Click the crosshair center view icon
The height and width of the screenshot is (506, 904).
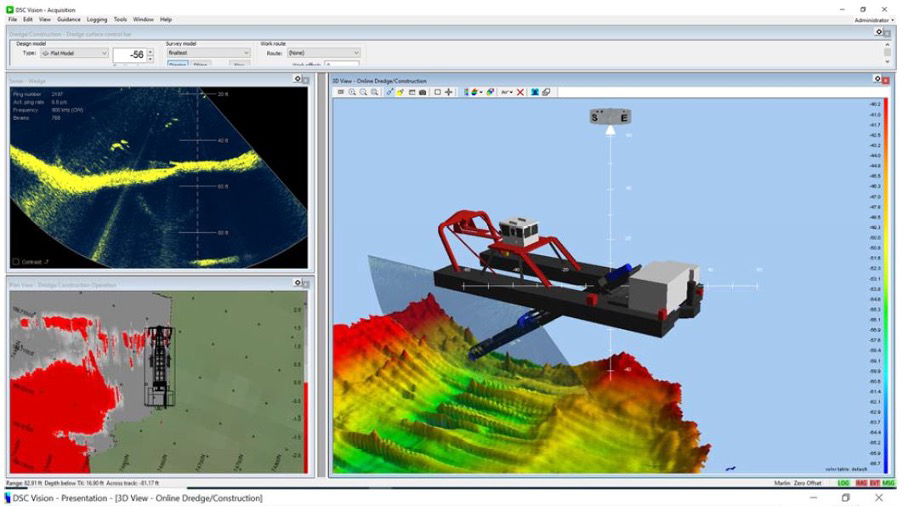tap(448, 92)
